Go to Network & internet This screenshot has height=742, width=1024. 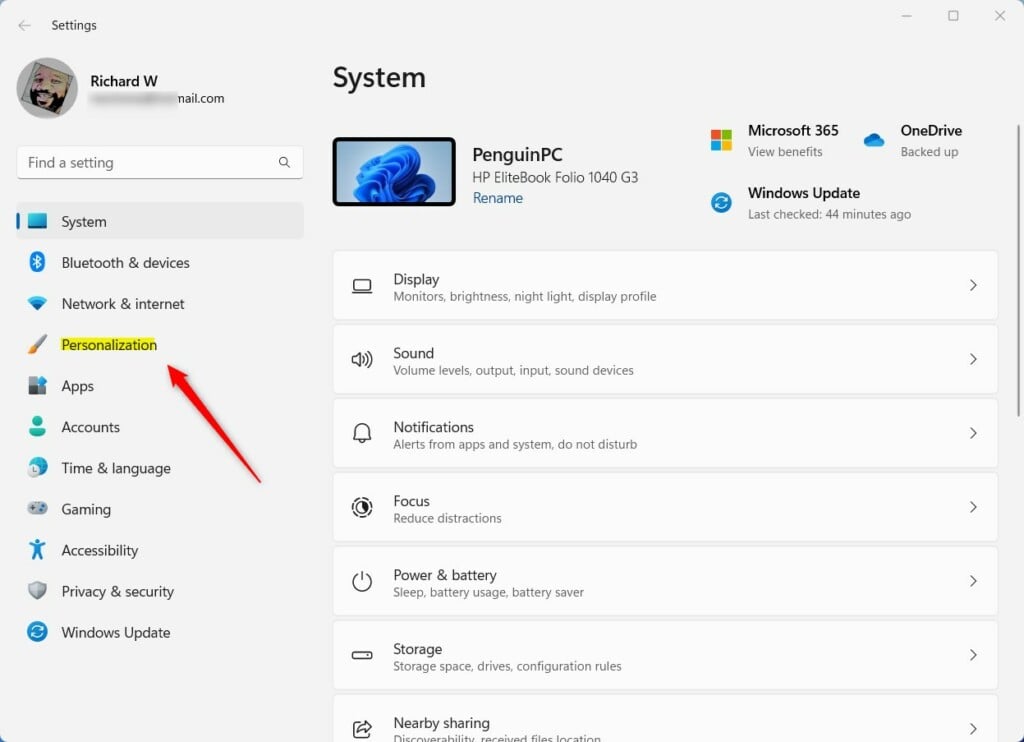tap(160, 303)
